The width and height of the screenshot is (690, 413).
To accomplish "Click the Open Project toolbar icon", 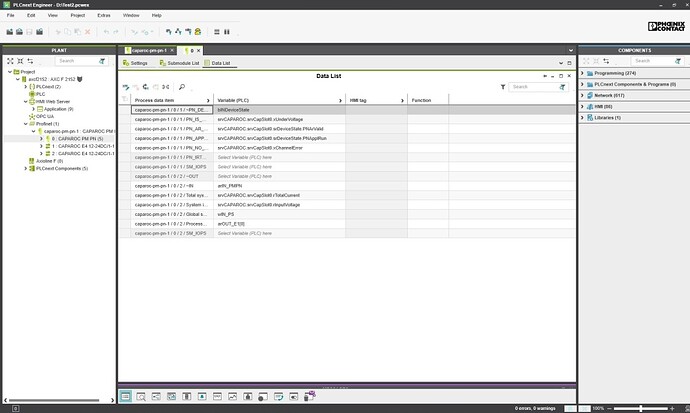I will point(19,32).
